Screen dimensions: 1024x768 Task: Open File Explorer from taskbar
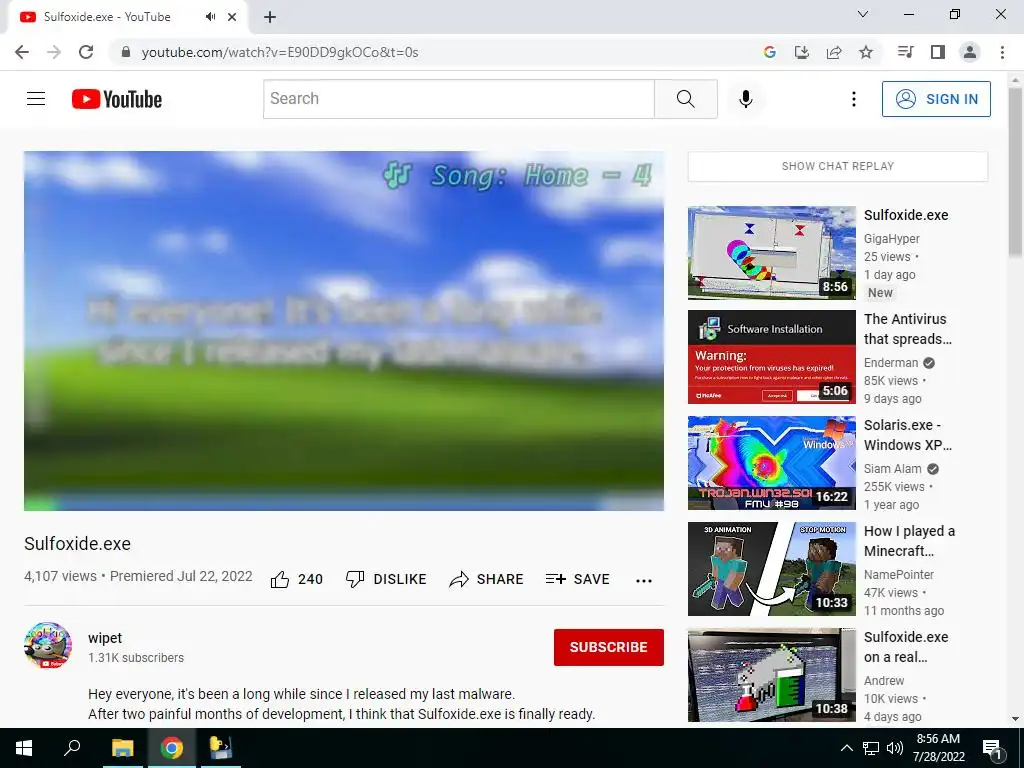(x=122, y=748)
